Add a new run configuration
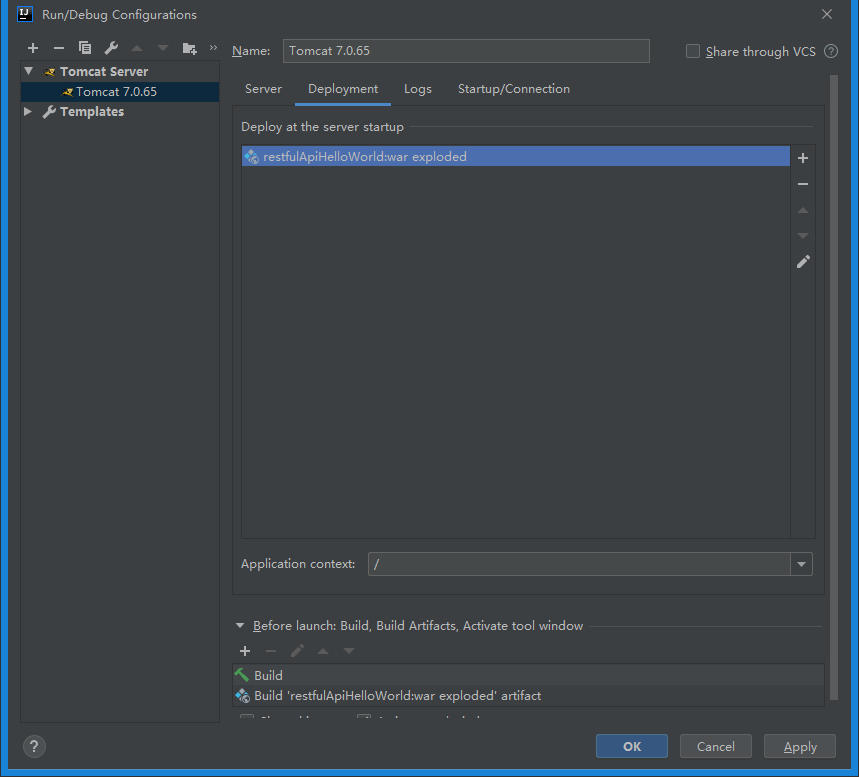Viewport: 859px width, 777px height. tap(33, 48)
